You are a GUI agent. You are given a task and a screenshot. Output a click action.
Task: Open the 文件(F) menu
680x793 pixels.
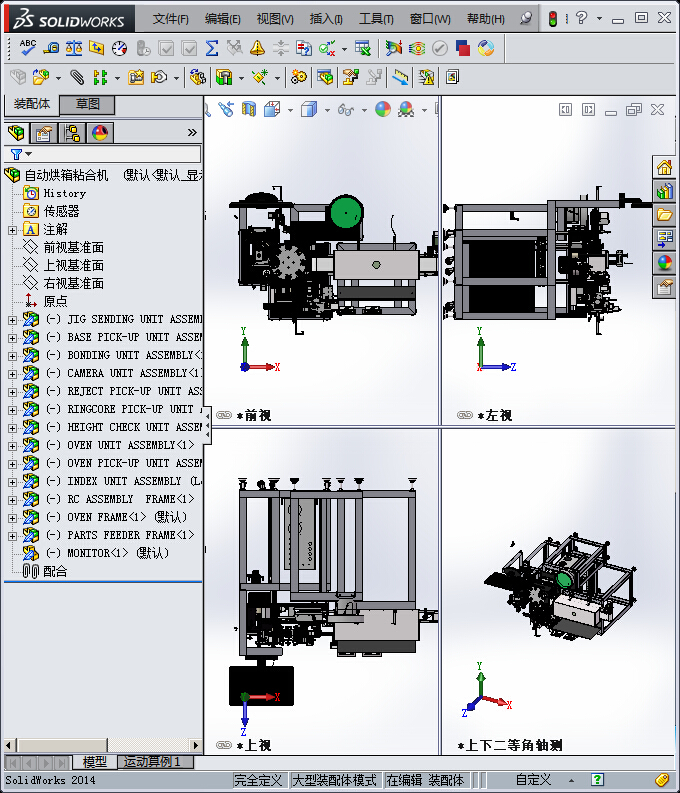pos(170,19)
